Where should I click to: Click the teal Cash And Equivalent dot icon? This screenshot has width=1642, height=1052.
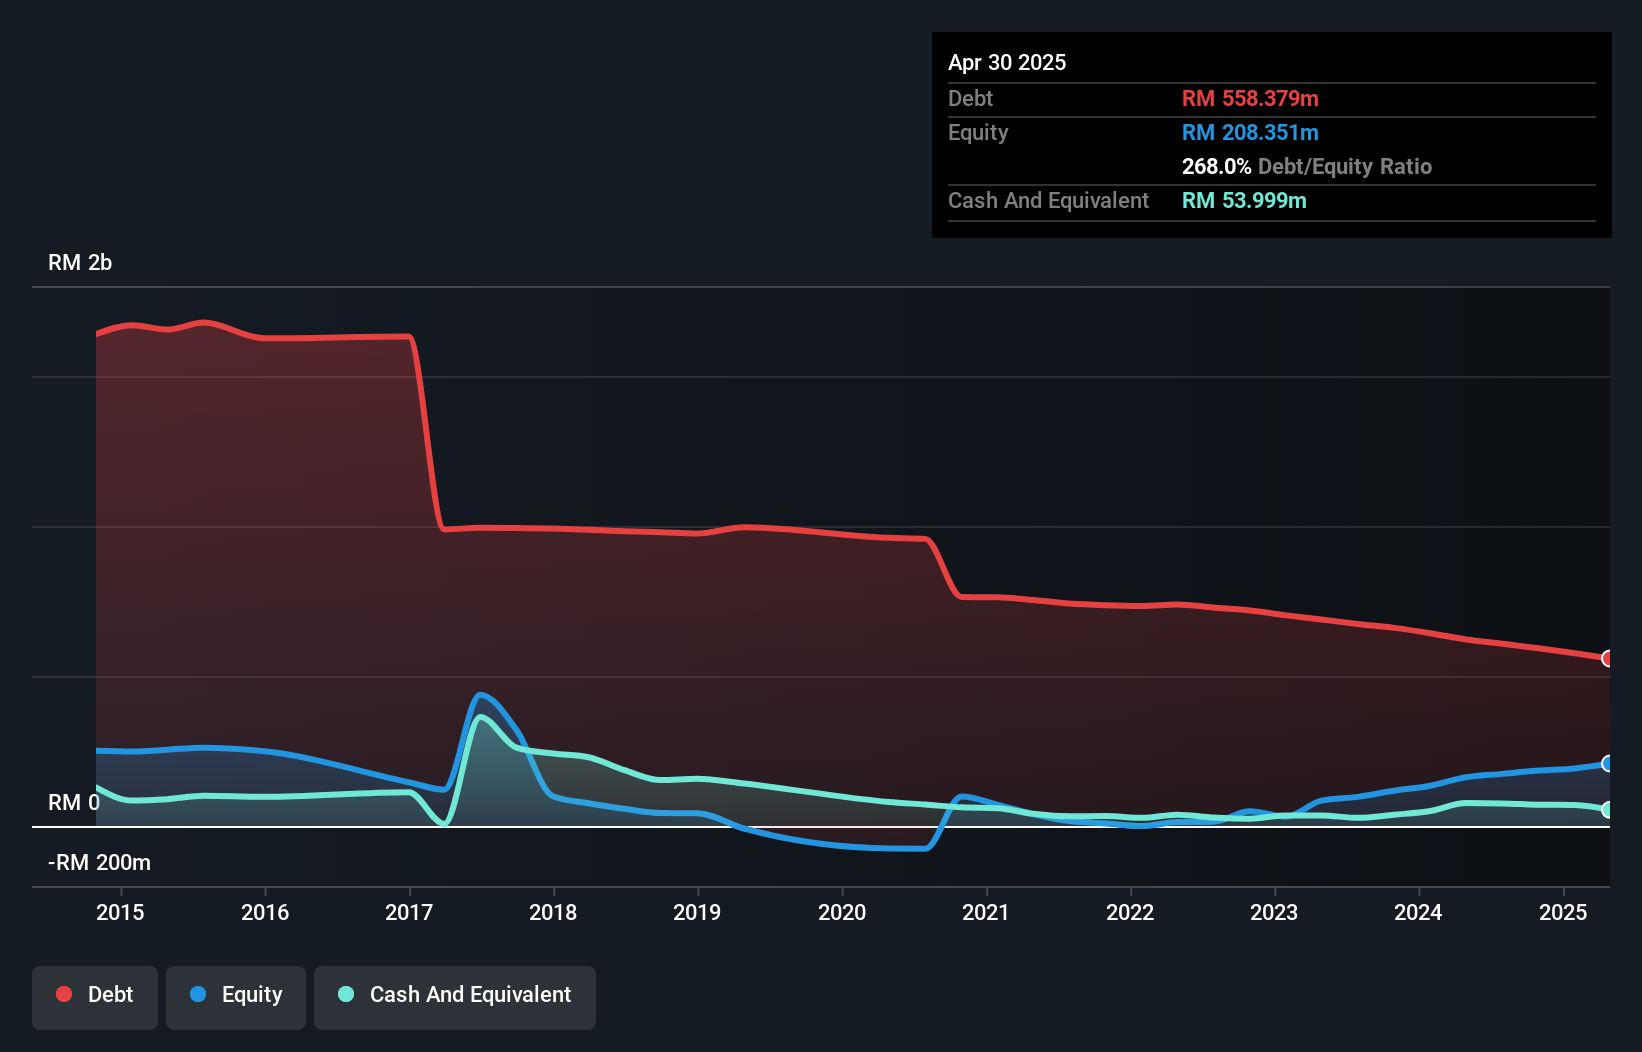coord(345,995)
